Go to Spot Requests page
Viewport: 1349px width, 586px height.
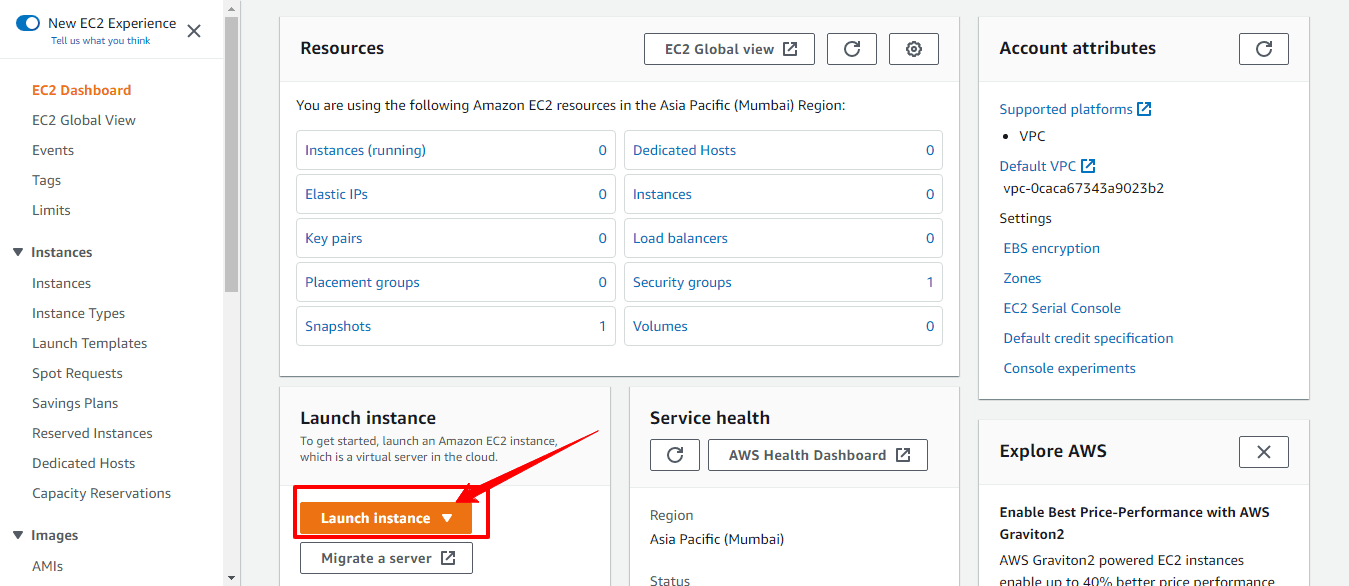click(x=77, y=373)
